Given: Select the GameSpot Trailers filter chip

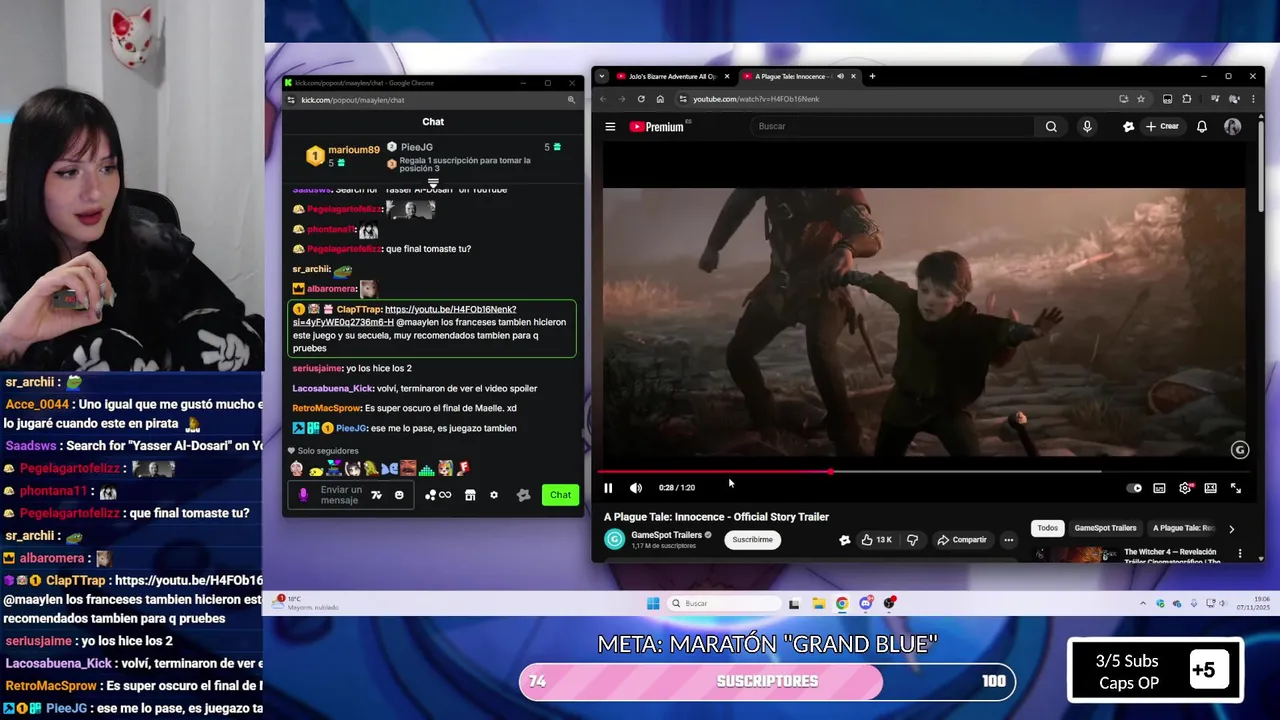Looking at the screenshot, I should pyautogui.click(x=1105, y=528).
